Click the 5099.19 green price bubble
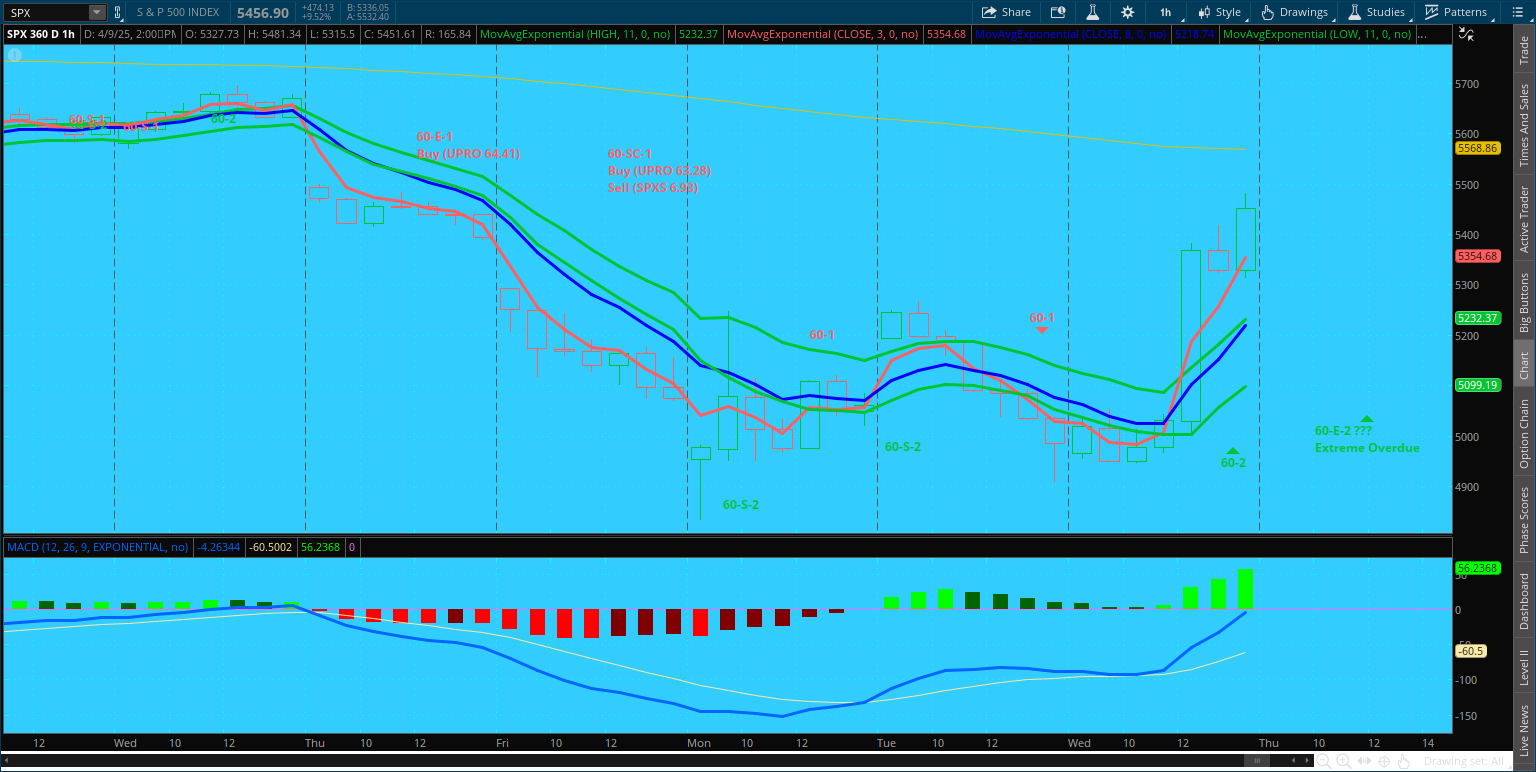The width and height of the screenshot is (1536, 772). click(1478, 385)
